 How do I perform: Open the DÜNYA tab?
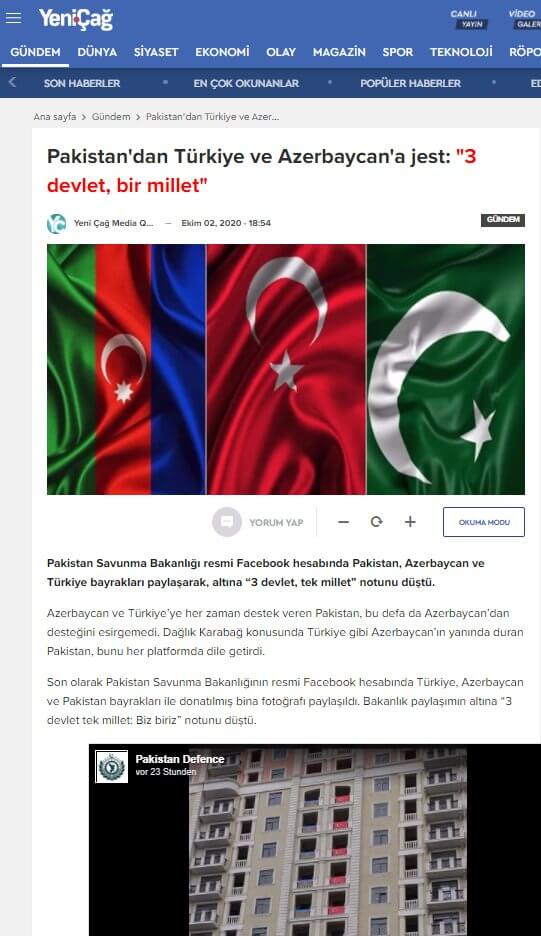tap(97, 52)
